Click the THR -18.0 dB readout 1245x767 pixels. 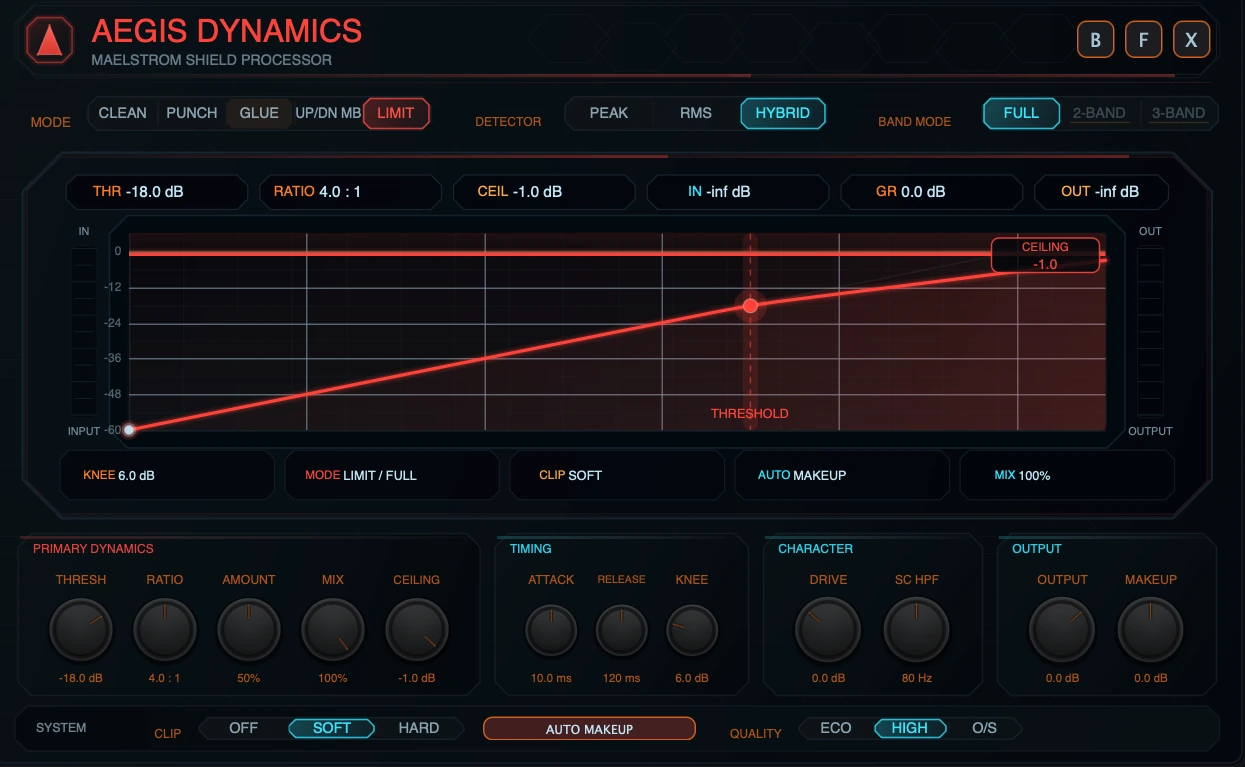(x=157, y=191)
